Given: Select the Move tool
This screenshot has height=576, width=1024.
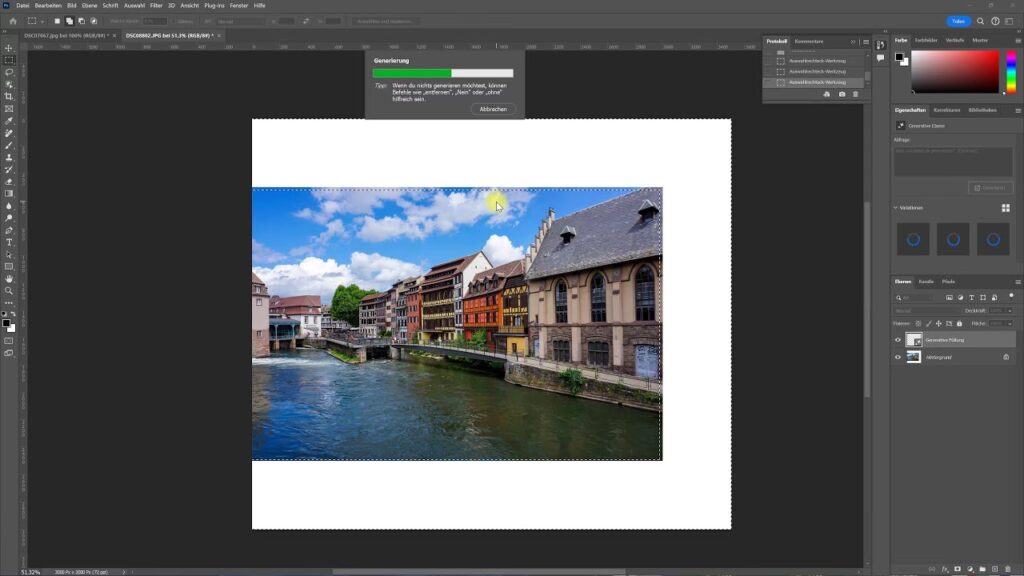Looking at the screenshot, I should (9, 48).
